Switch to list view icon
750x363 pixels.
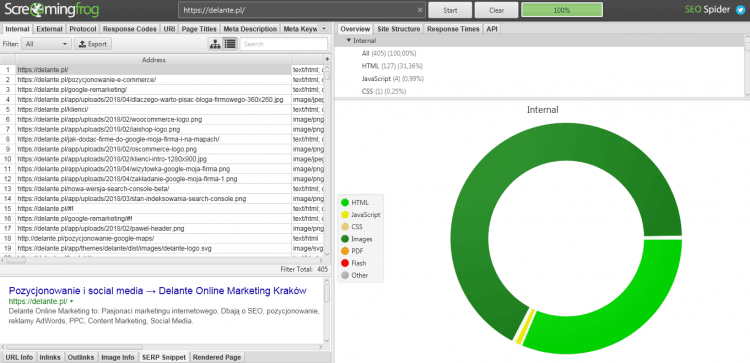click(x=230, y=44)
